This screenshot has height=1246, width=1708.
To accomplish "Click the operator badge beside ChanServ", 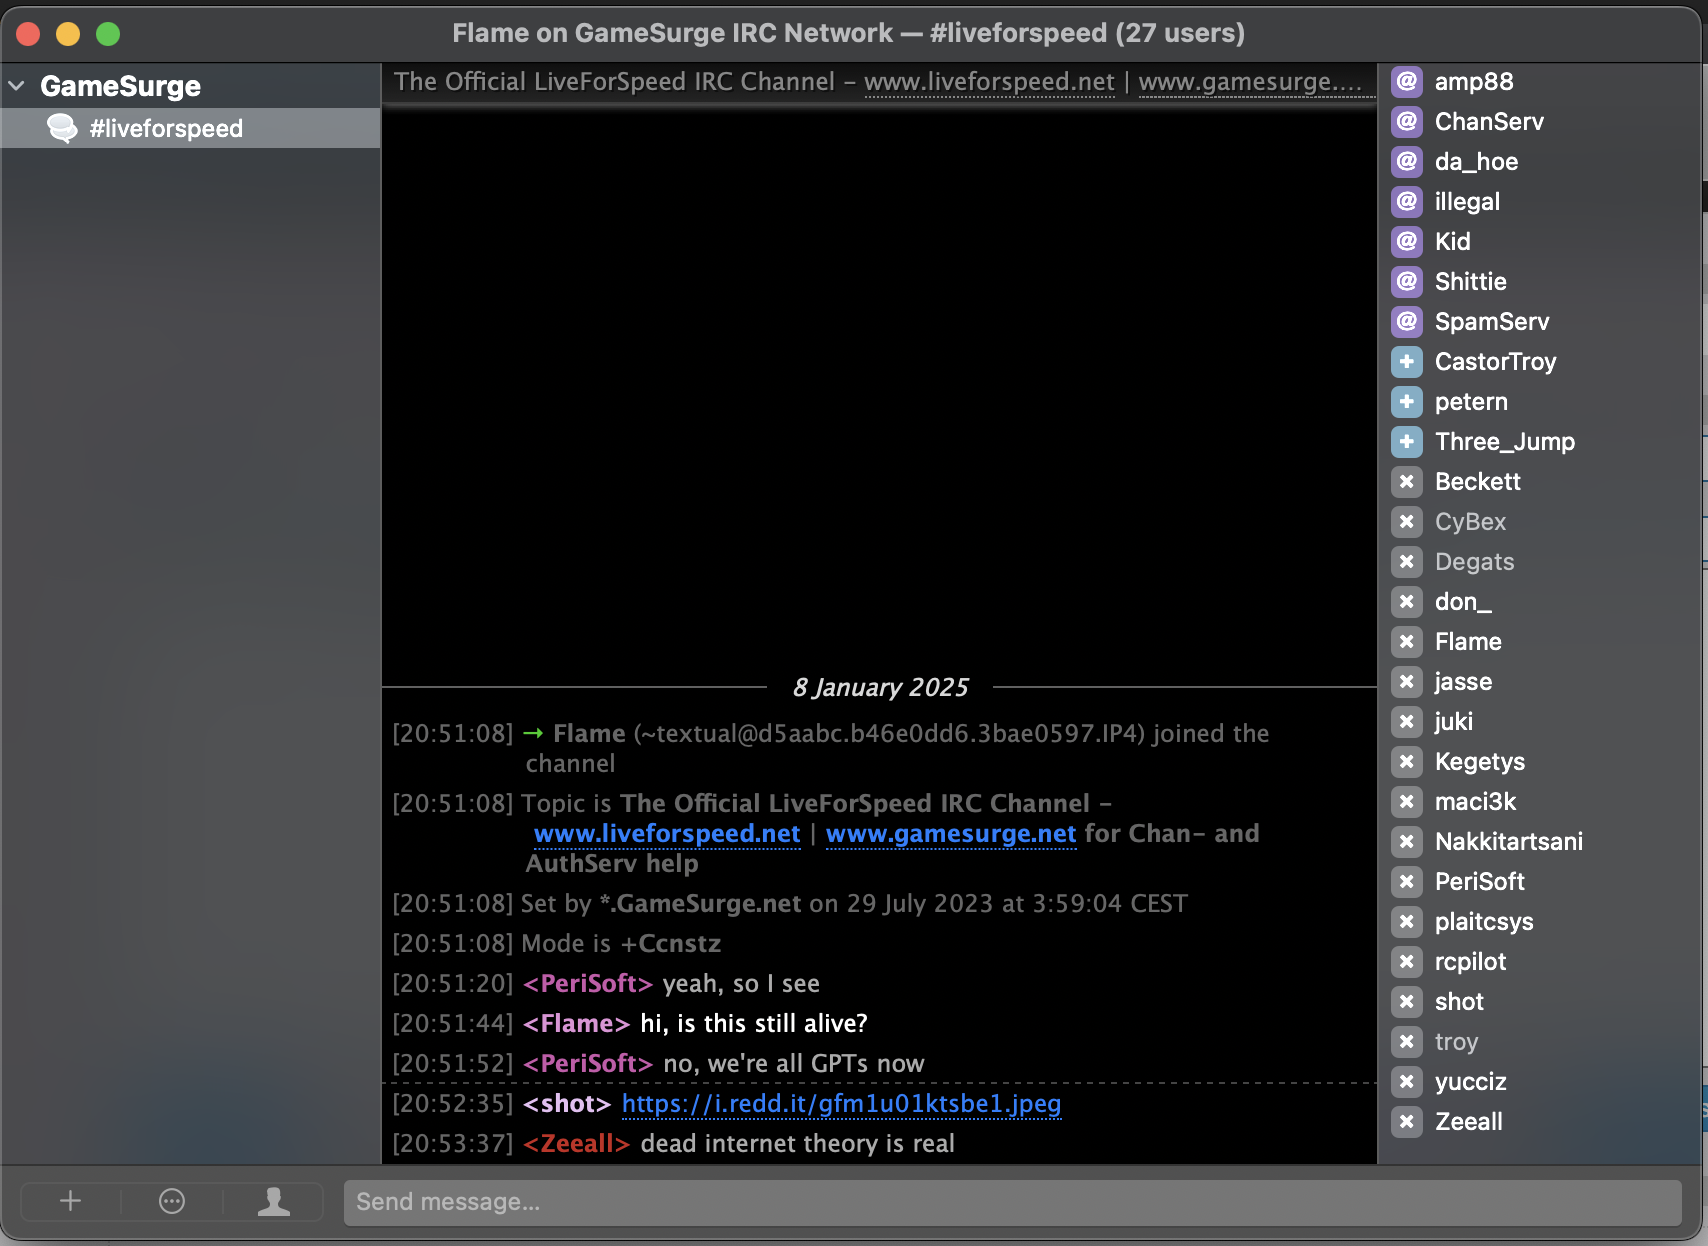I will 1407,121.
